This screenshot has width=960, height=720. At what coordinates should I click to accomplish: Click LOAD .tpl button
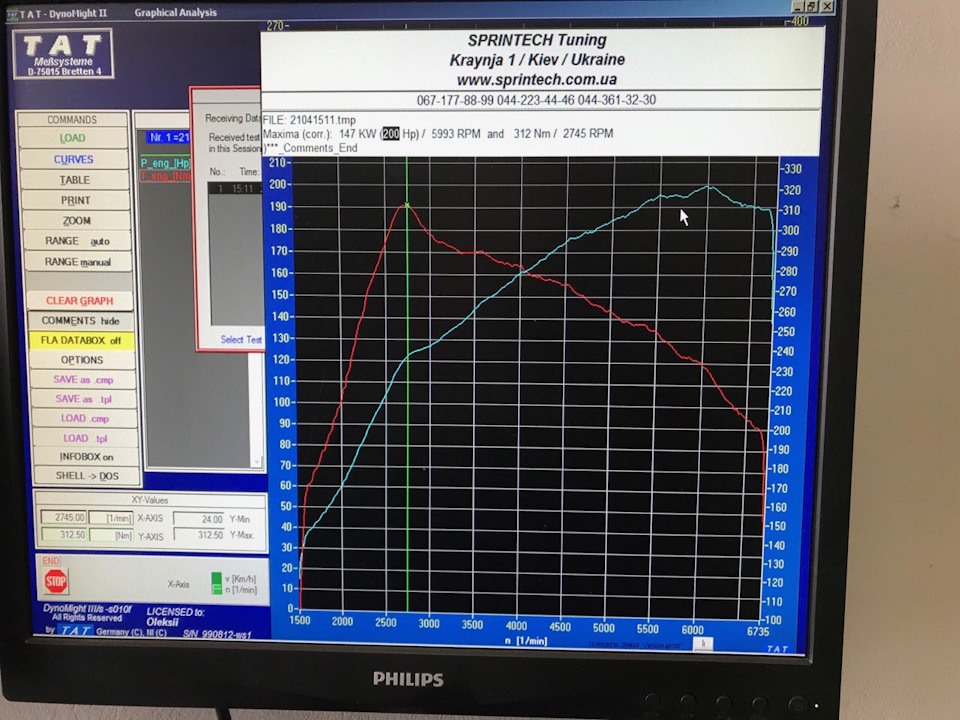85,438
